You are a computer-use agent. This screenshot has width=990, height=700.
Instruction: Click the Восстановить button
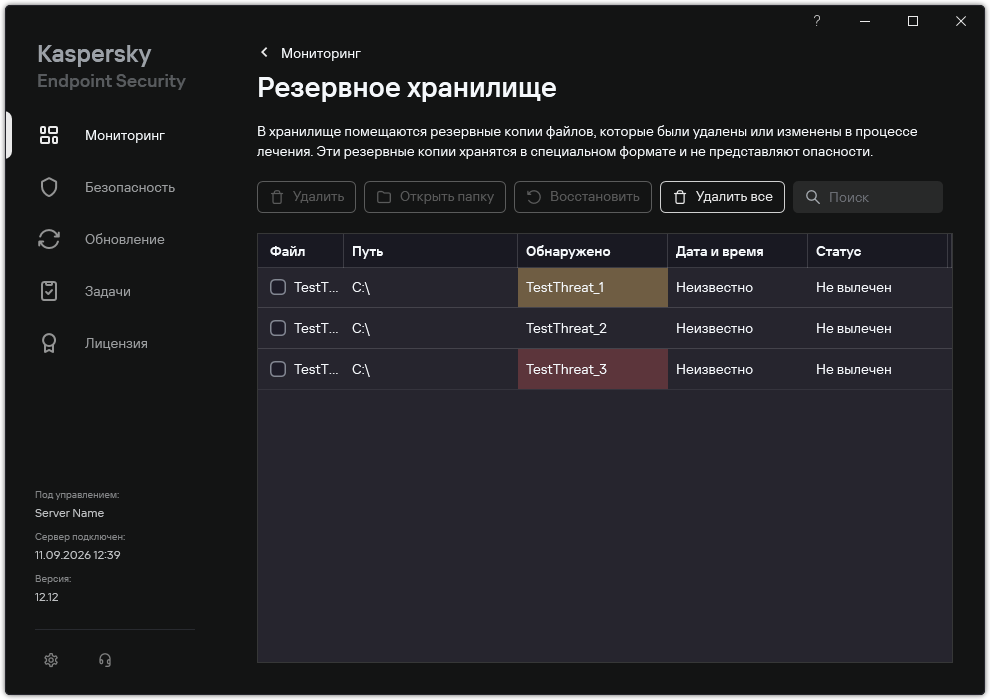pos(583,197)
